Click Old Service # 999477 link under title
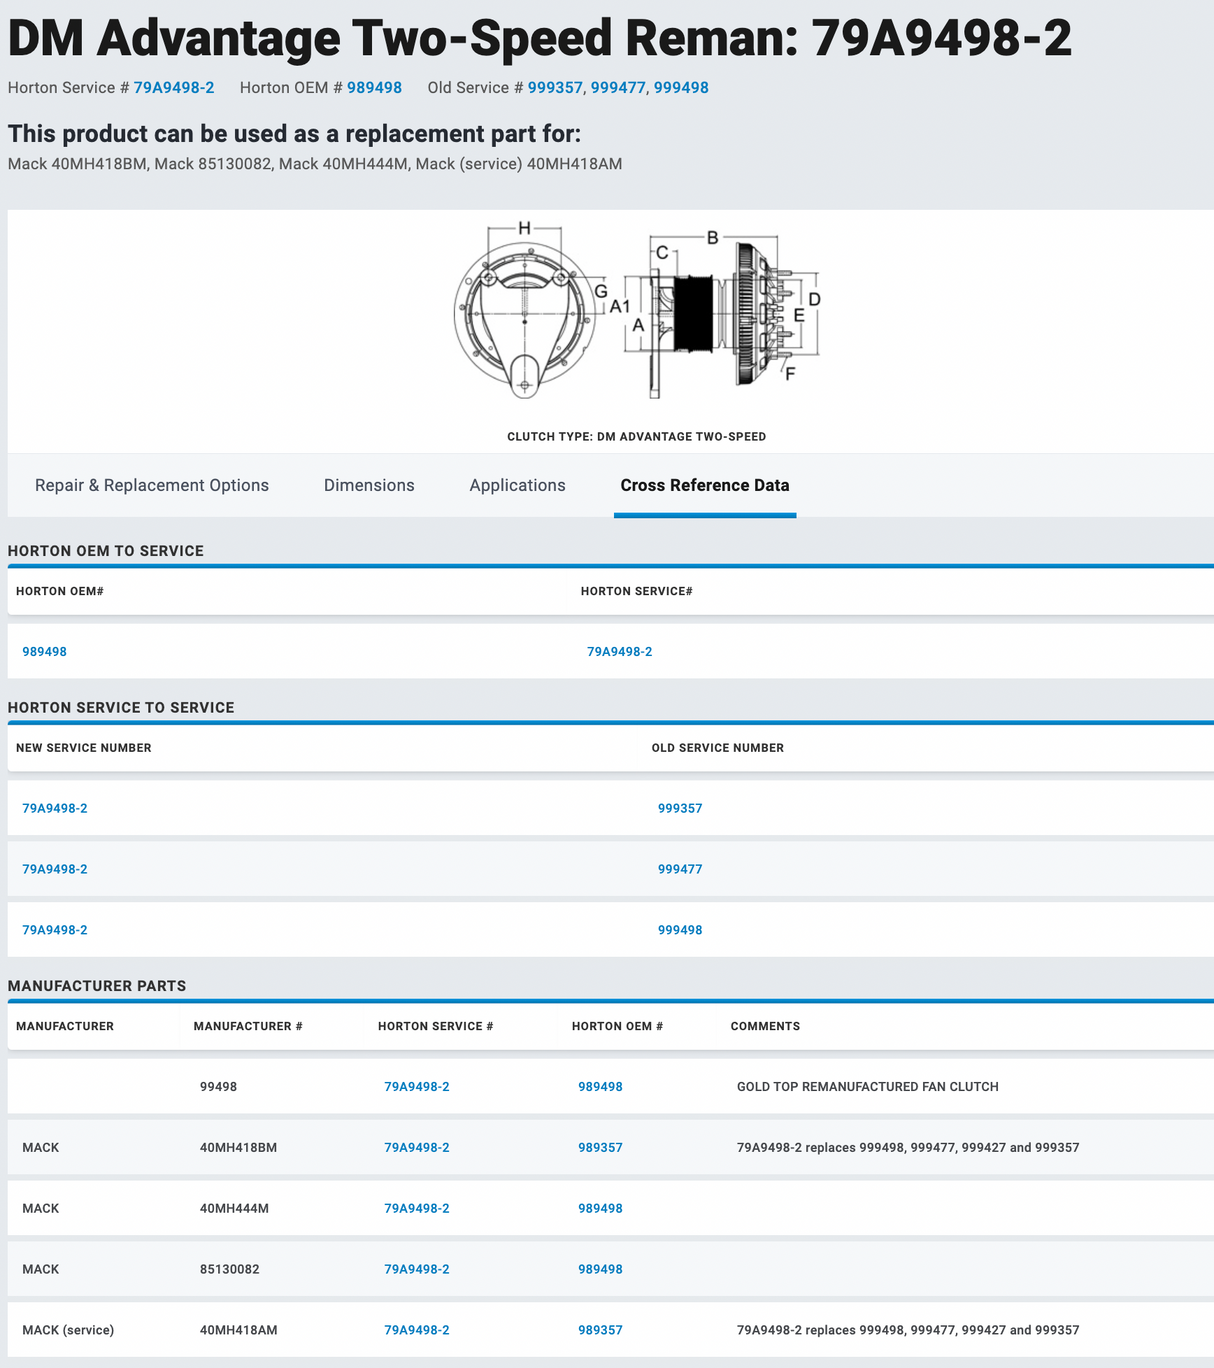Image resolution: width=1214 pixels, height=1368 pixels. coord(618,88)
